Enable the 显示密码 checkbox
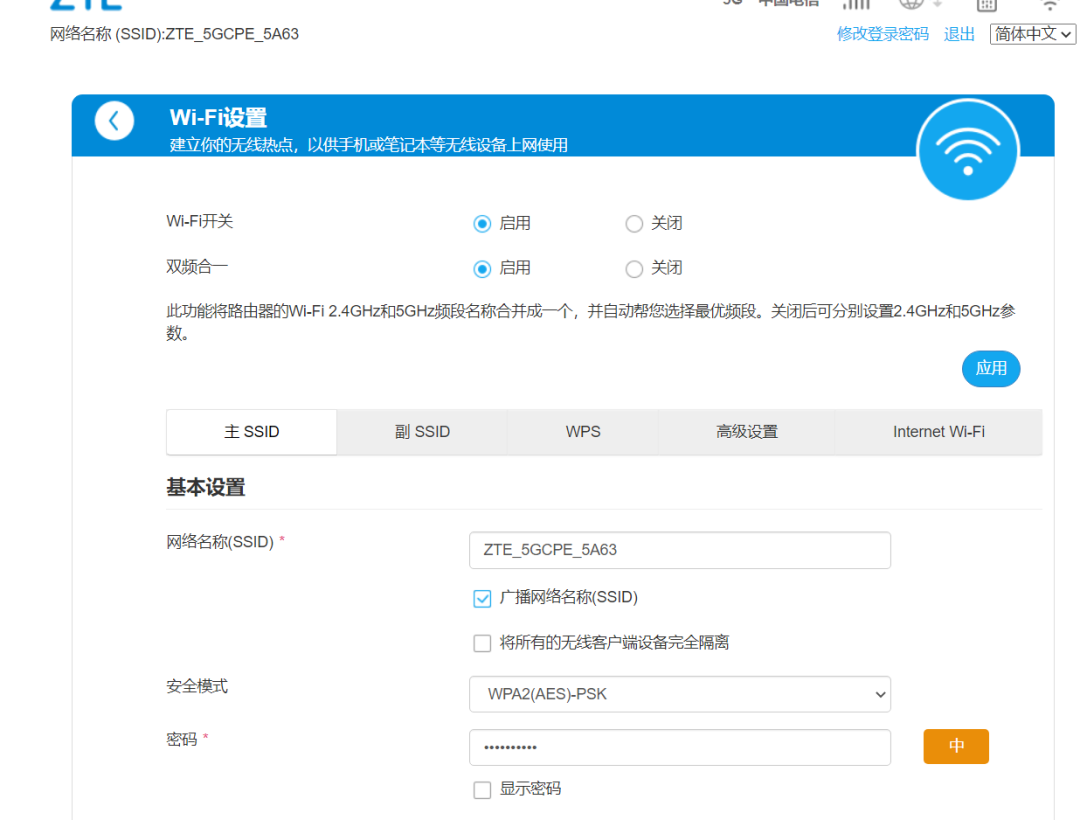This screenshot has width=1080, height=820. (x=482, y=789)
